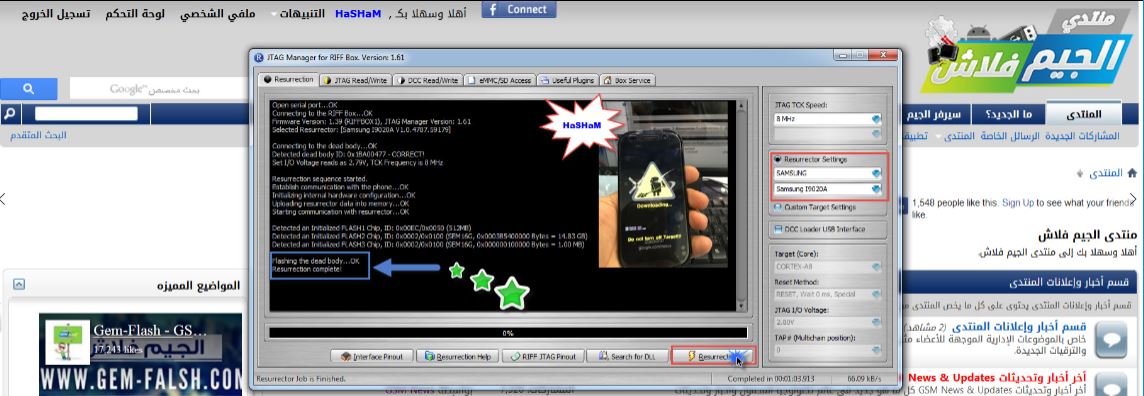
Task: Click the 0% progress bar
Action: [x=508, y=333]
